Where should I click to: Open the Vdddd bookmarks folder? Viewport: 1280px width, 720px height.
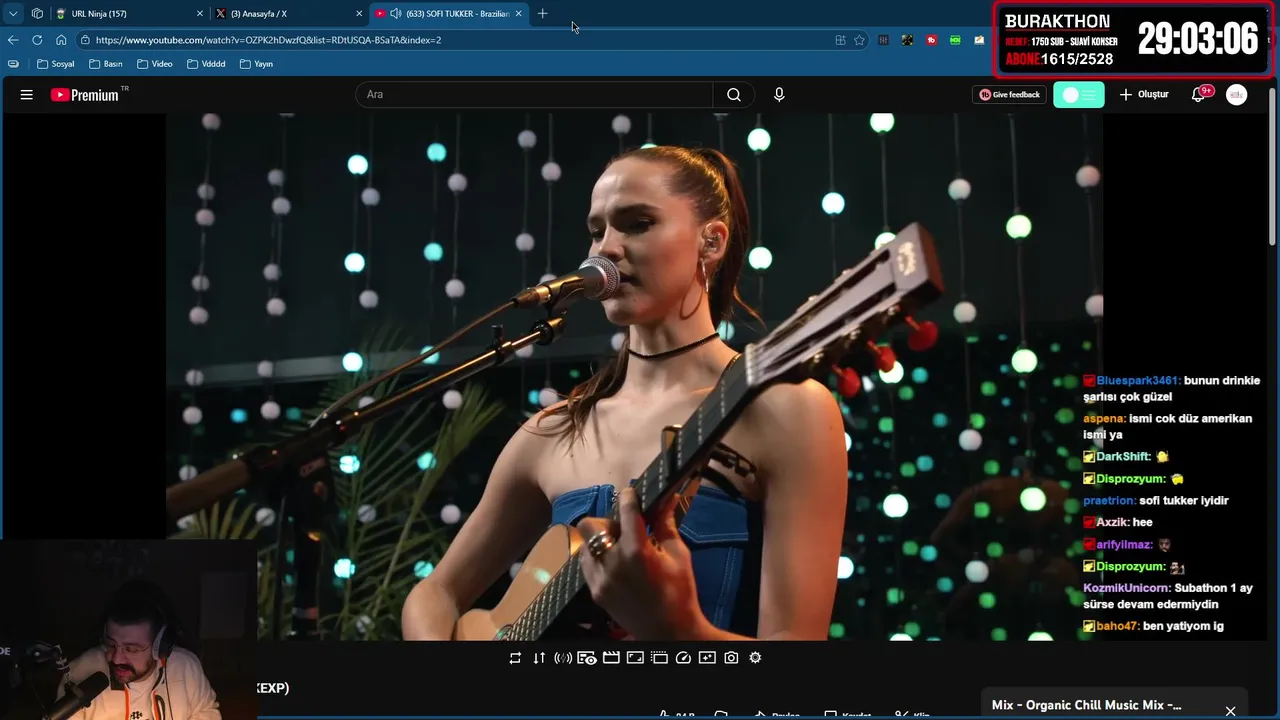[206, 64]
